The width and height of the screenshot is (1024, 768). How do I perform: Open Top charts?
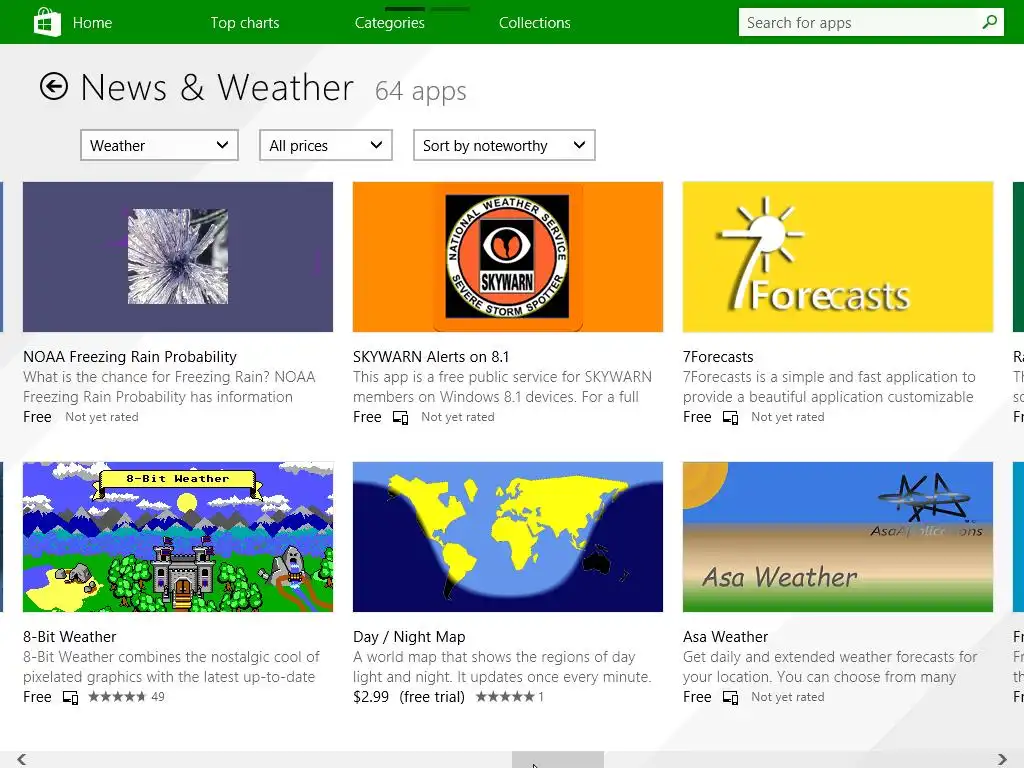[x=245, y=23]
